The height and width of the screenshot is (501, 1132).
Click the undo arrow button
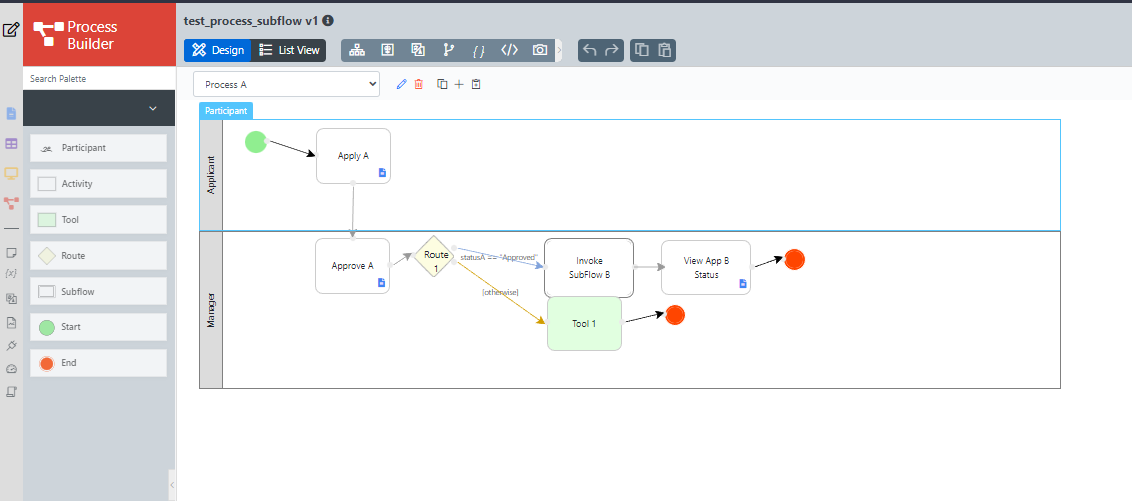[x=590, y=50]
